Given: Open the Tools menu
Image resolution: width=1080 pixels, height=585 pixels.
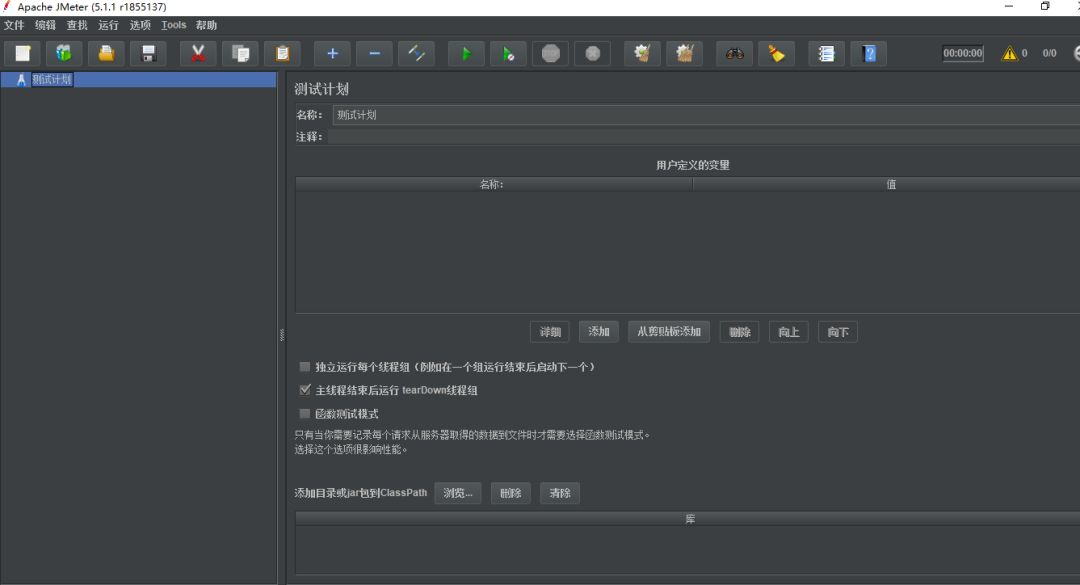Looking at the screenshot, I should (174, 25).
